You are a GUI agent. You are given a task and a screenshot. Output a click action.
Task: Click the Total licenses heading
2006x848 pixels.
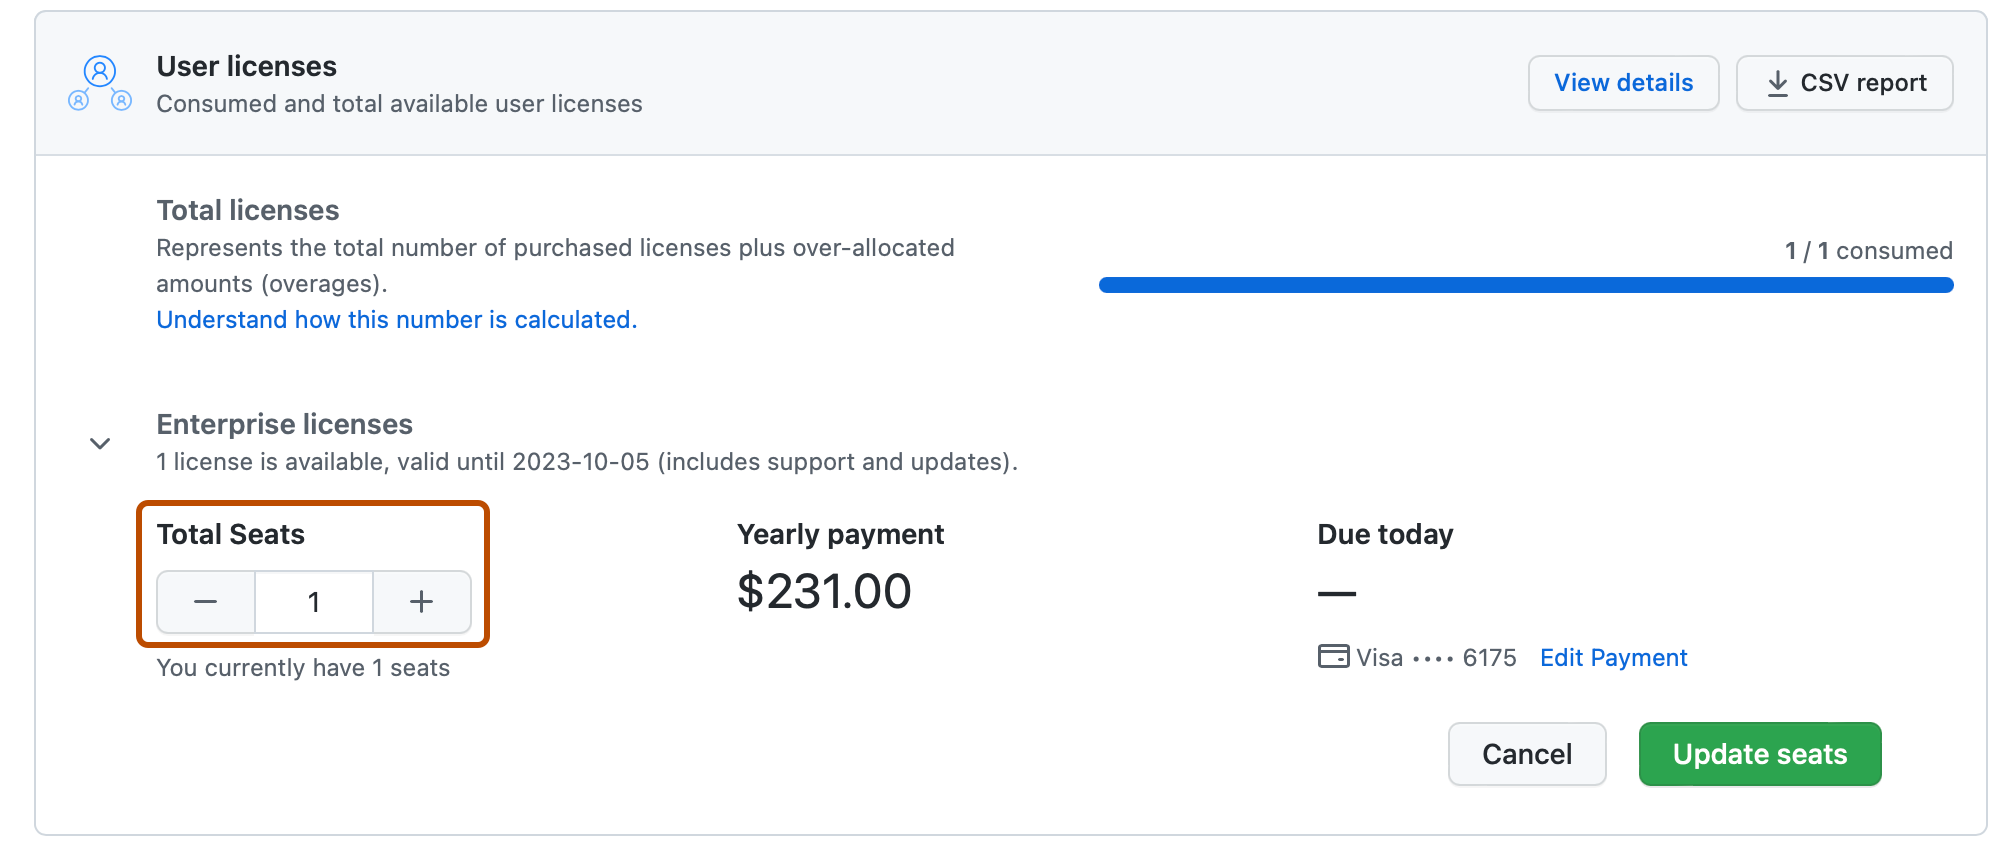pyautogui.click(x=248, y=210)
